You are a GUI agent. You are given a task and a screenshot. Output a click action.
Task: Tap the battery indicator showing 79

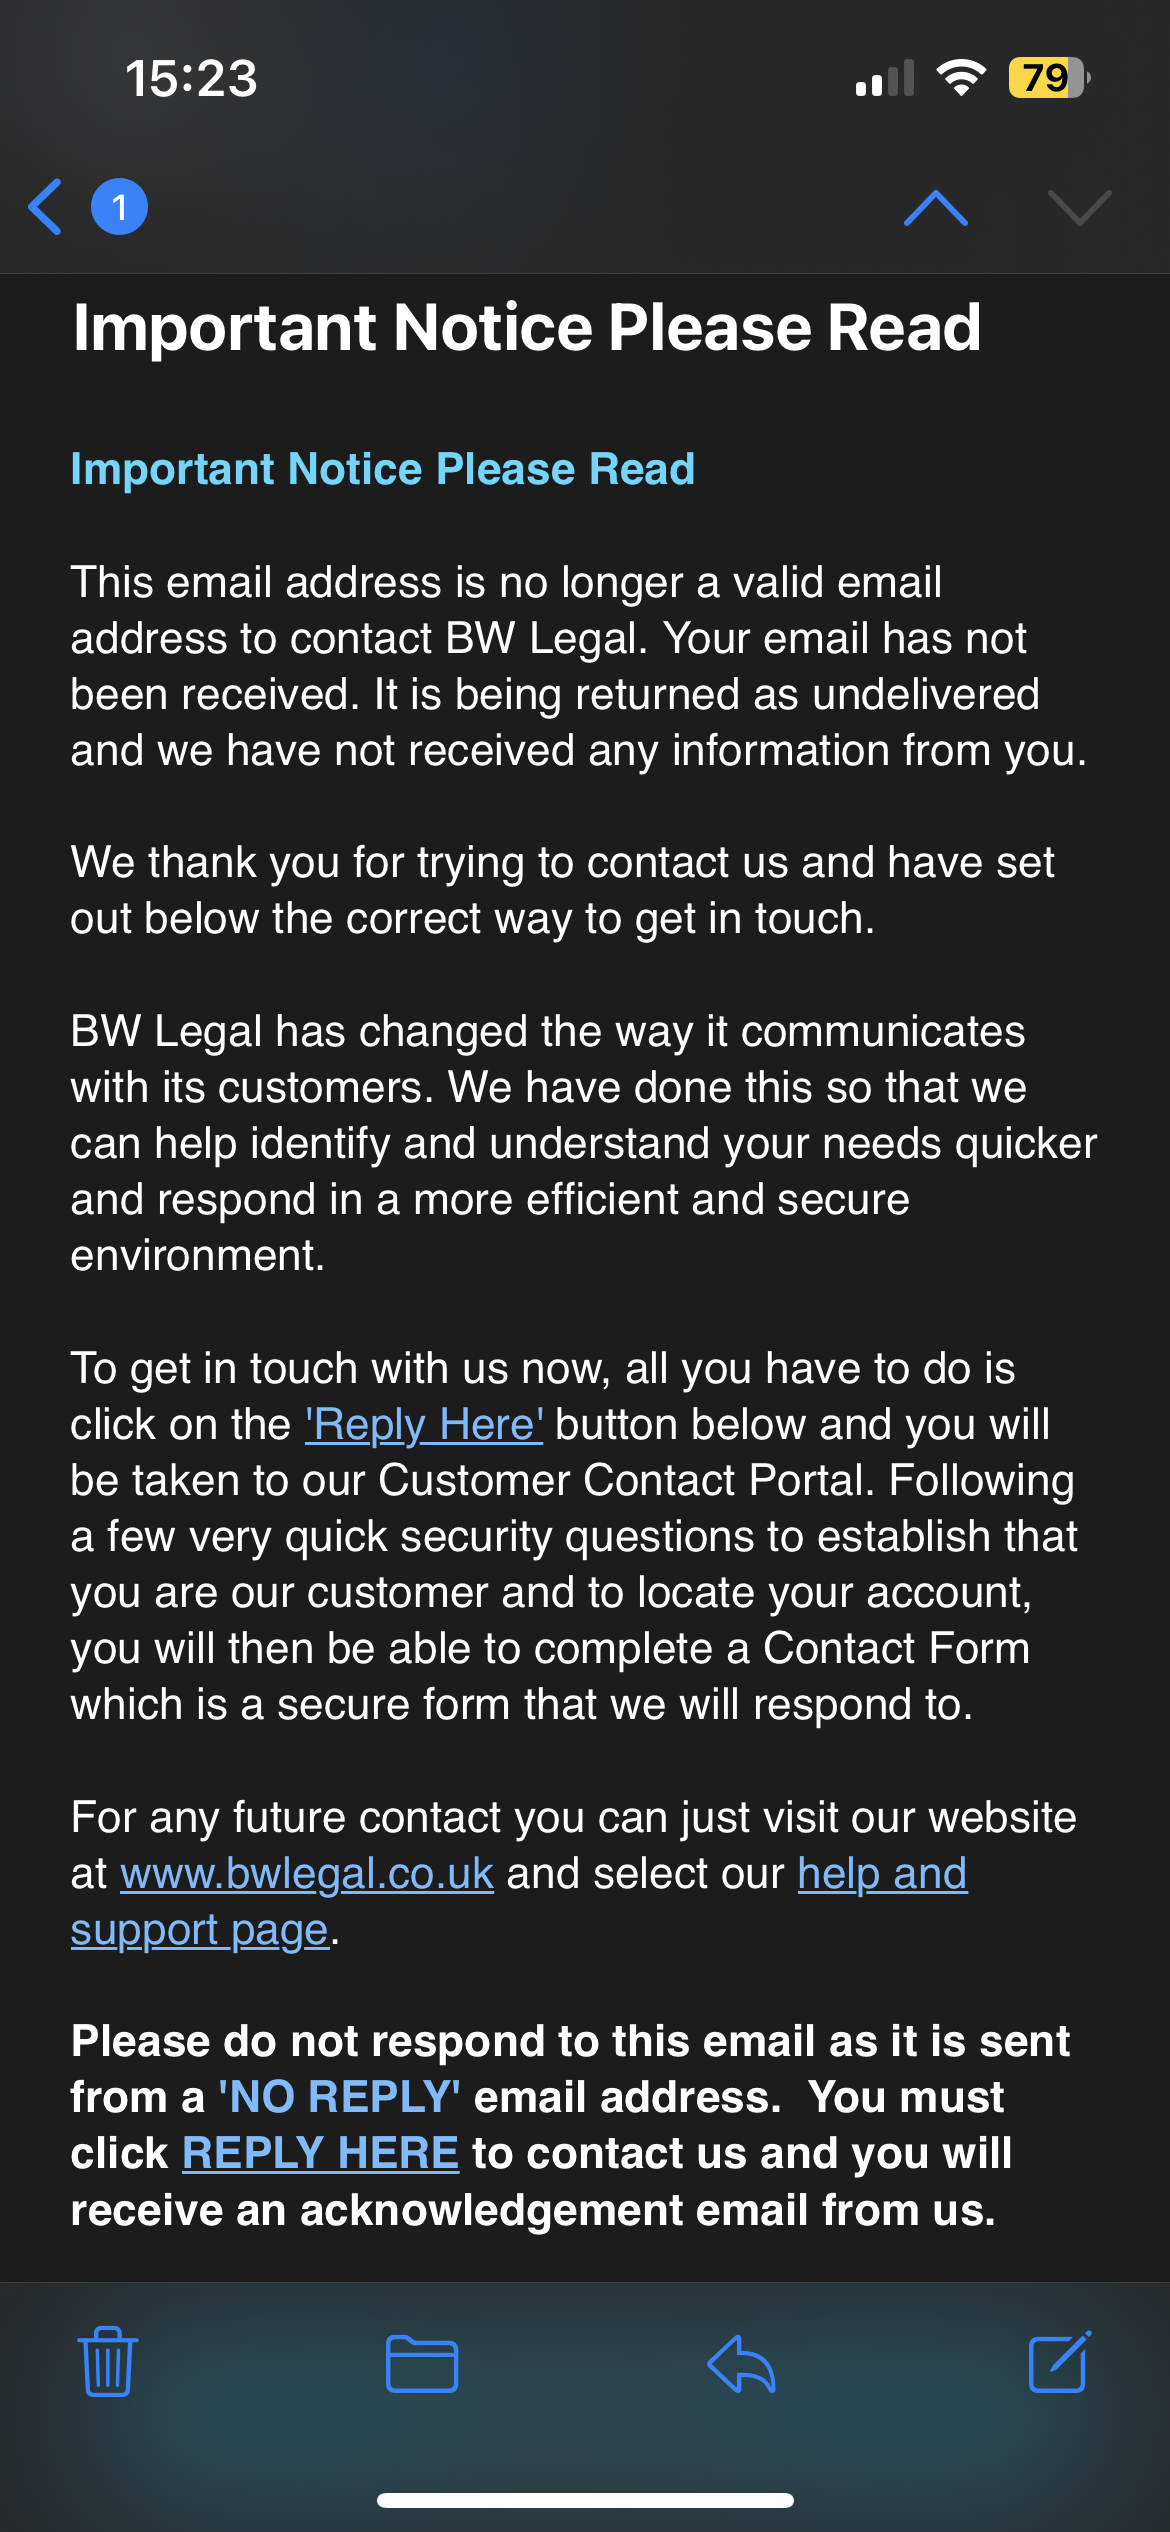tap(1047, 78)
